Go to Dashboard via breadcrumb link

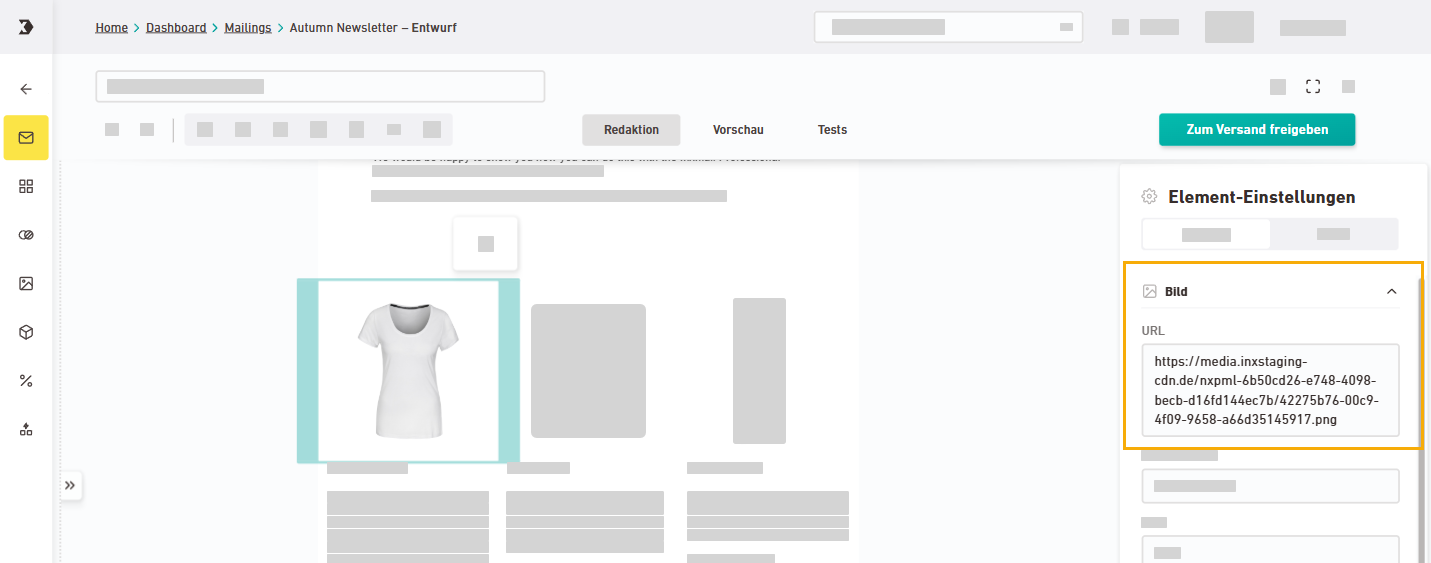[x=176, y=28]
